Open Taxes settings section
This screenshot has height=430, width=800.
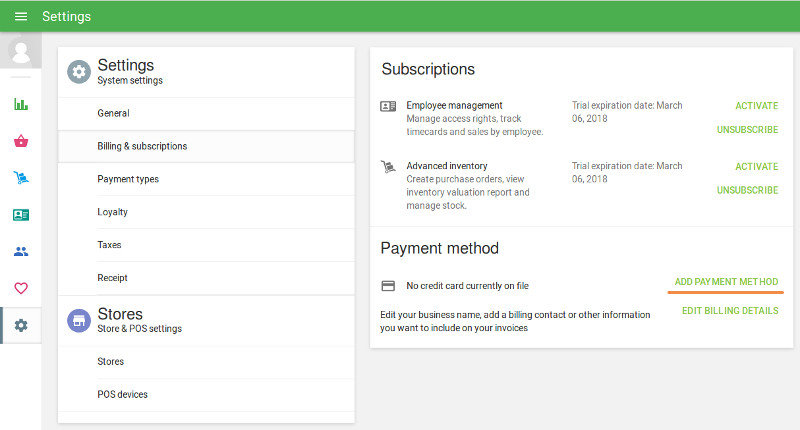tap(109, 245)
